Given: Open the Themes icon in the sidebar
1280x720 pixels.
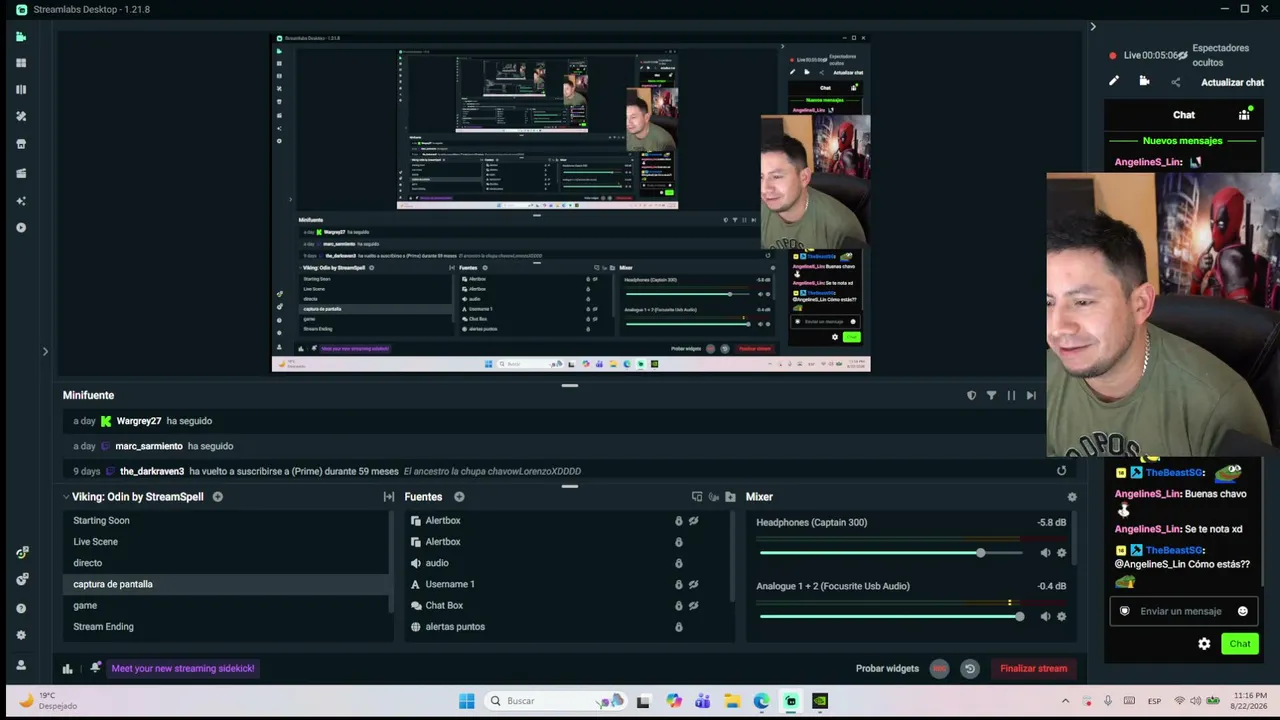Looking at the screenshot, I should click(21, 116).
